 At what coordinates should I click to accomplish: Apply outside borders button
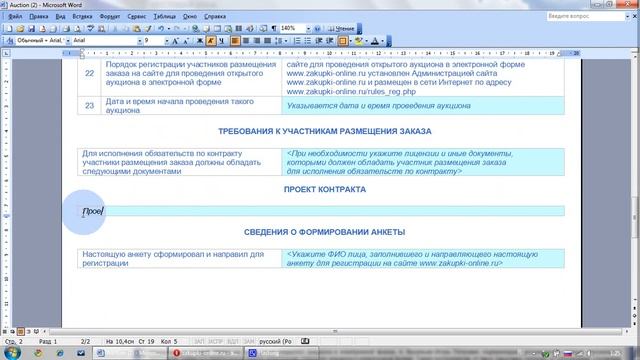pyautogui.click(x=342, y=40)
